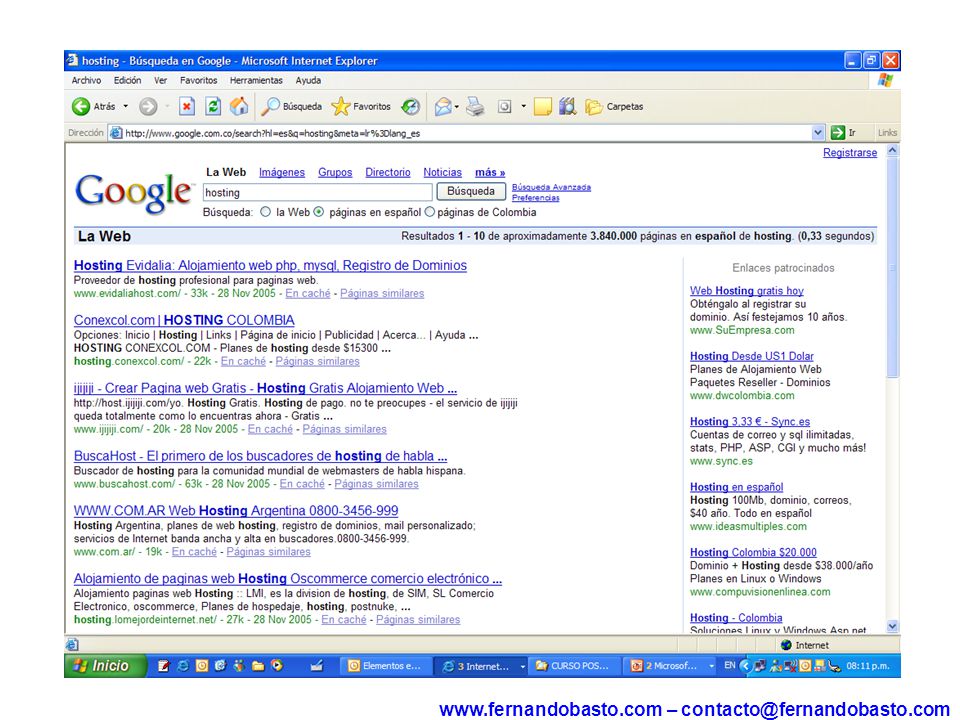Click the vertical scrollbar up arrow
This screenshot has width=960, height=720.
(x=892, y=151)
